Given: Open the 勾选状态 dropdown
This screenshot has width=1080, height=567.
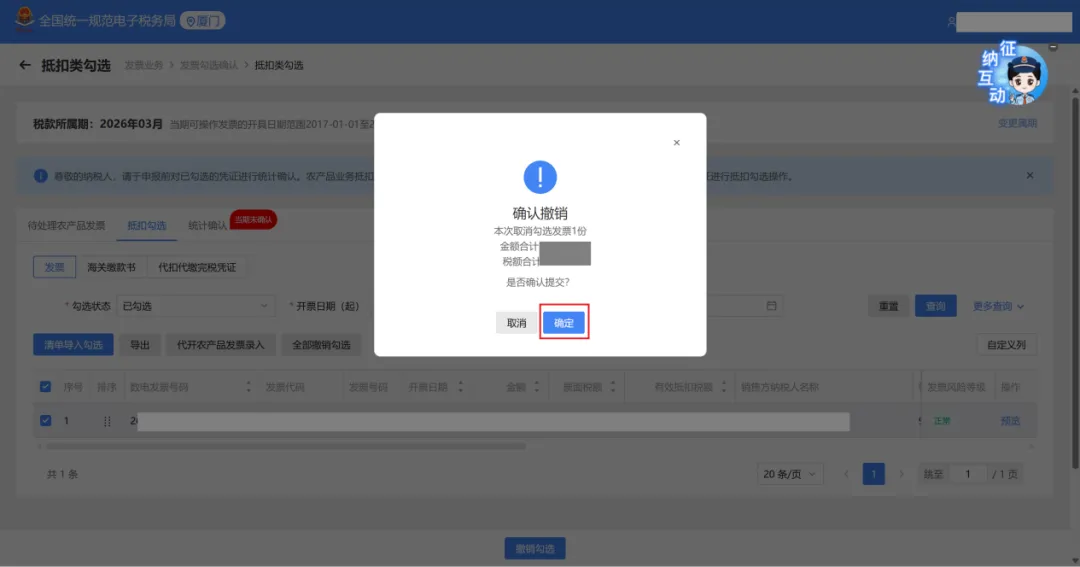Looking at the screenshot, I should point(195,306).
